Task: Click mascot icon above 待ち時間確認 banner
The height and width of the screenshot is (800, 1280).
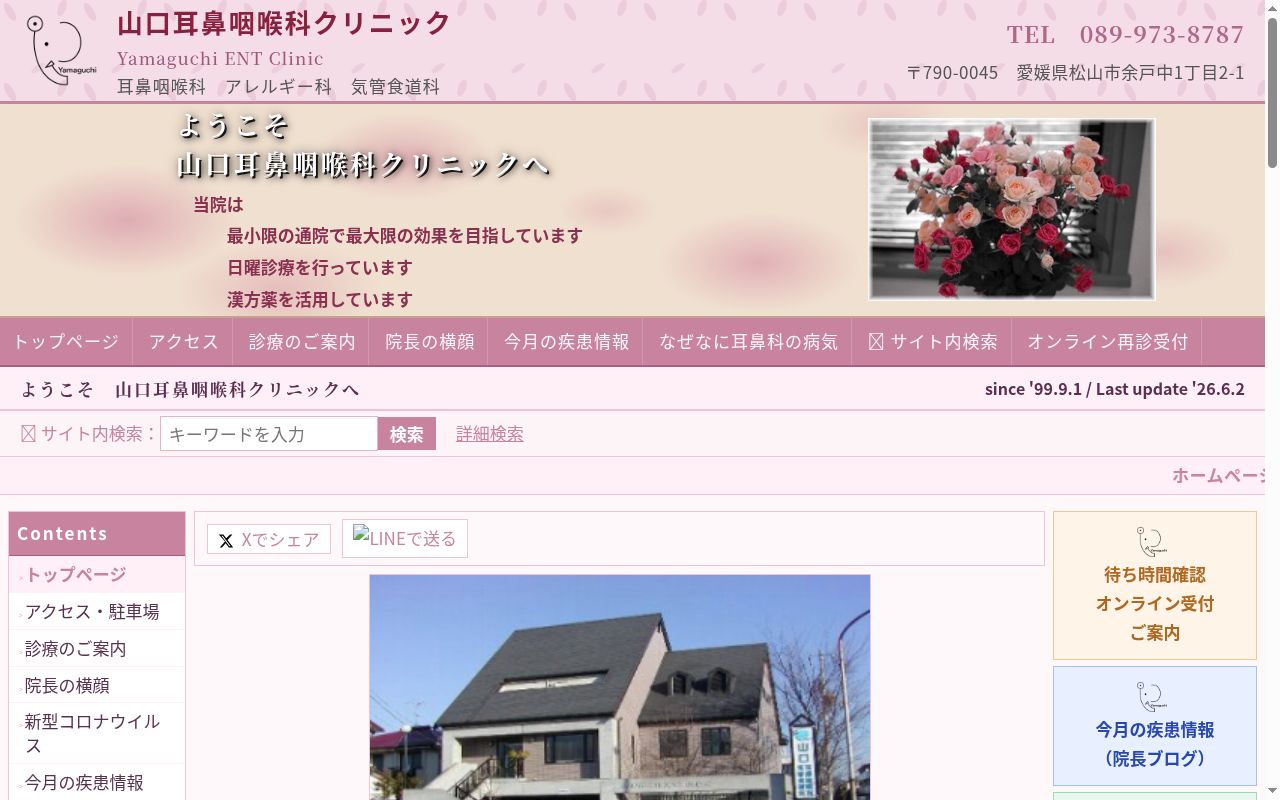Action: tap(1153, 542)
